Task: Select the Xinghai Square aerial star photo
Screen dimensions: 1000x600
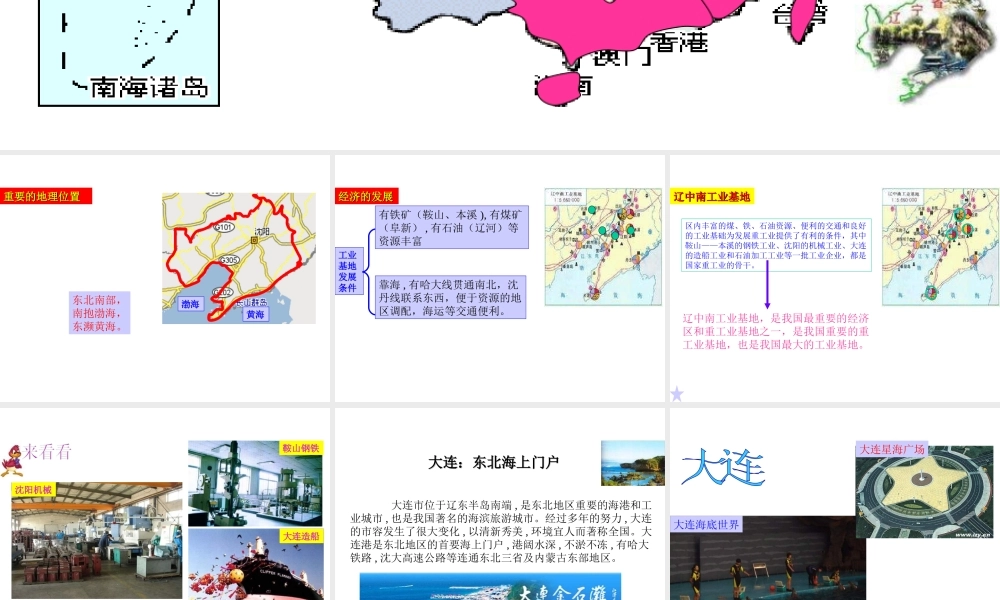Action: pos(923,491)
